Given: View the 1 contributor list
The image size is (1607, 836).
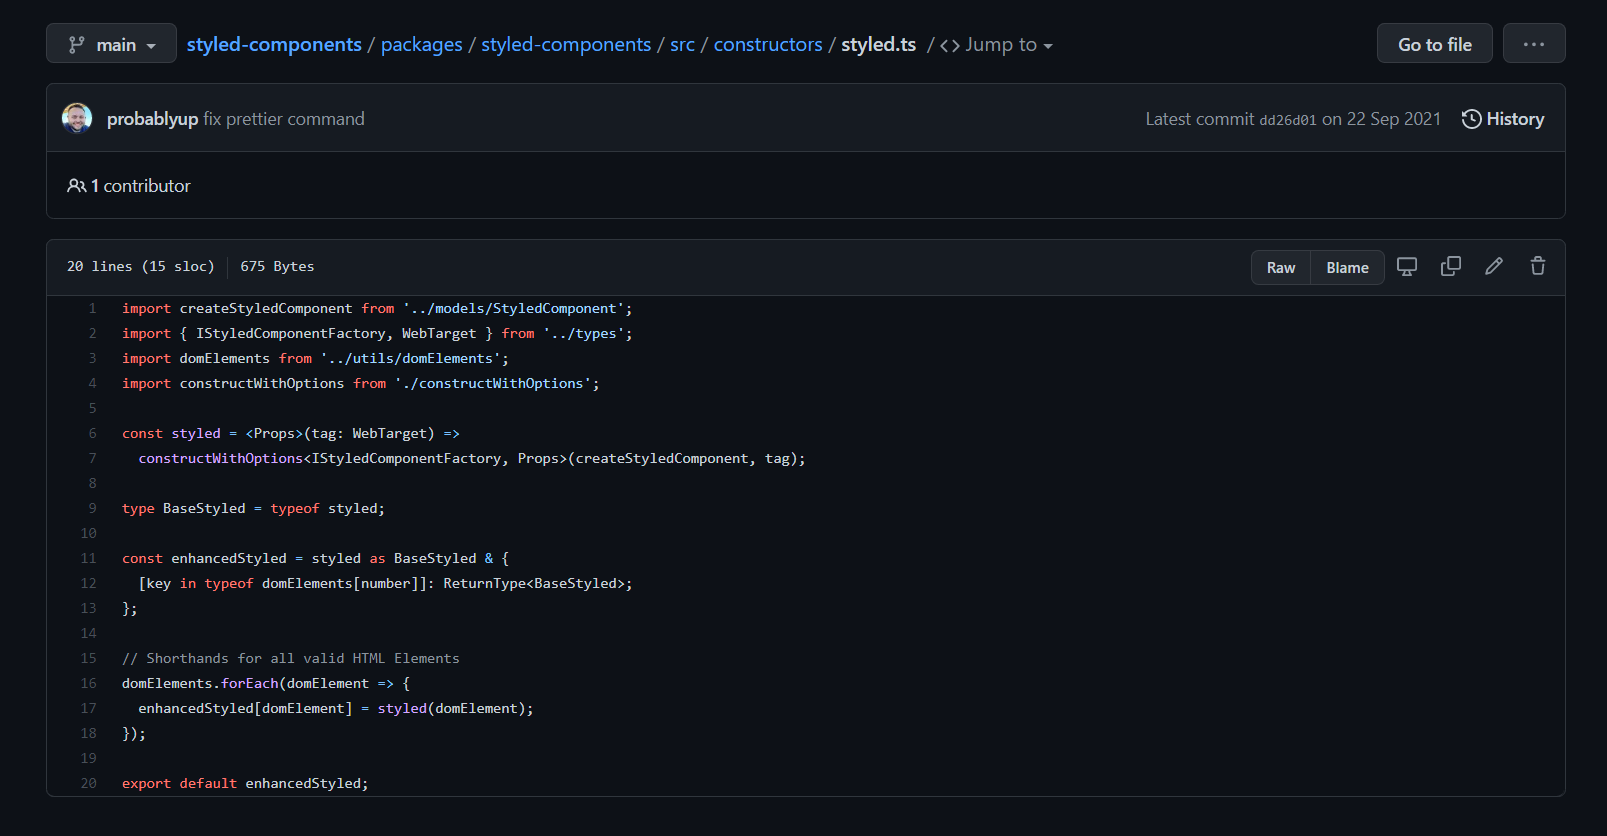Looking at the screenshot, I should tap(129, 186).
